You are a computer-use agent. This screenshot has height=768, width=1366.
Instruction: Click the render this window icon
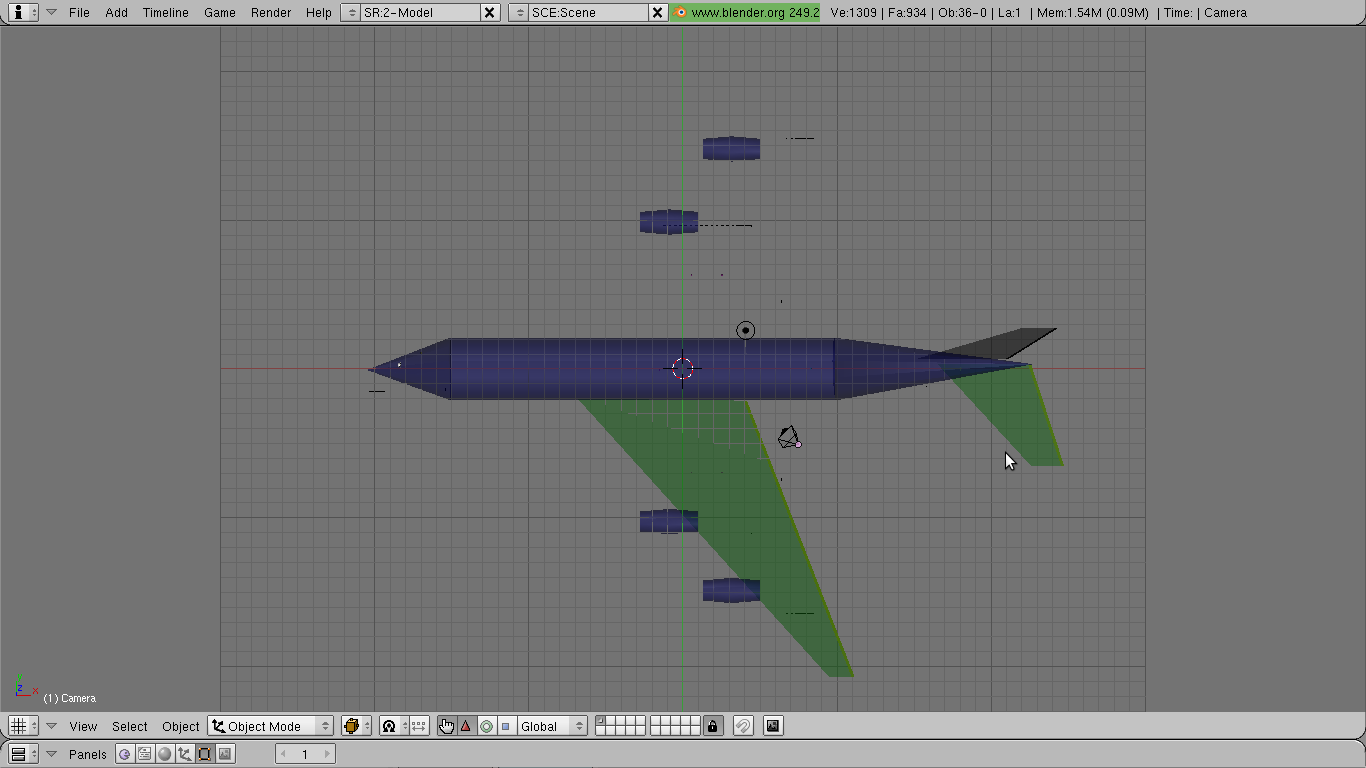tap(773, 726)
